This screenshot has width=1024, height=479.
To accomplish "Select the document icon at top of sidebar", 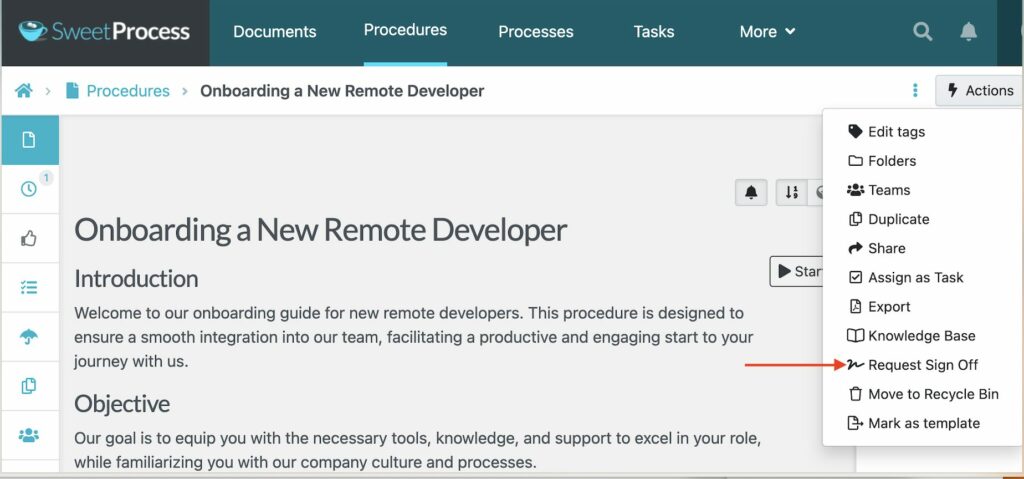I will 29,140.
